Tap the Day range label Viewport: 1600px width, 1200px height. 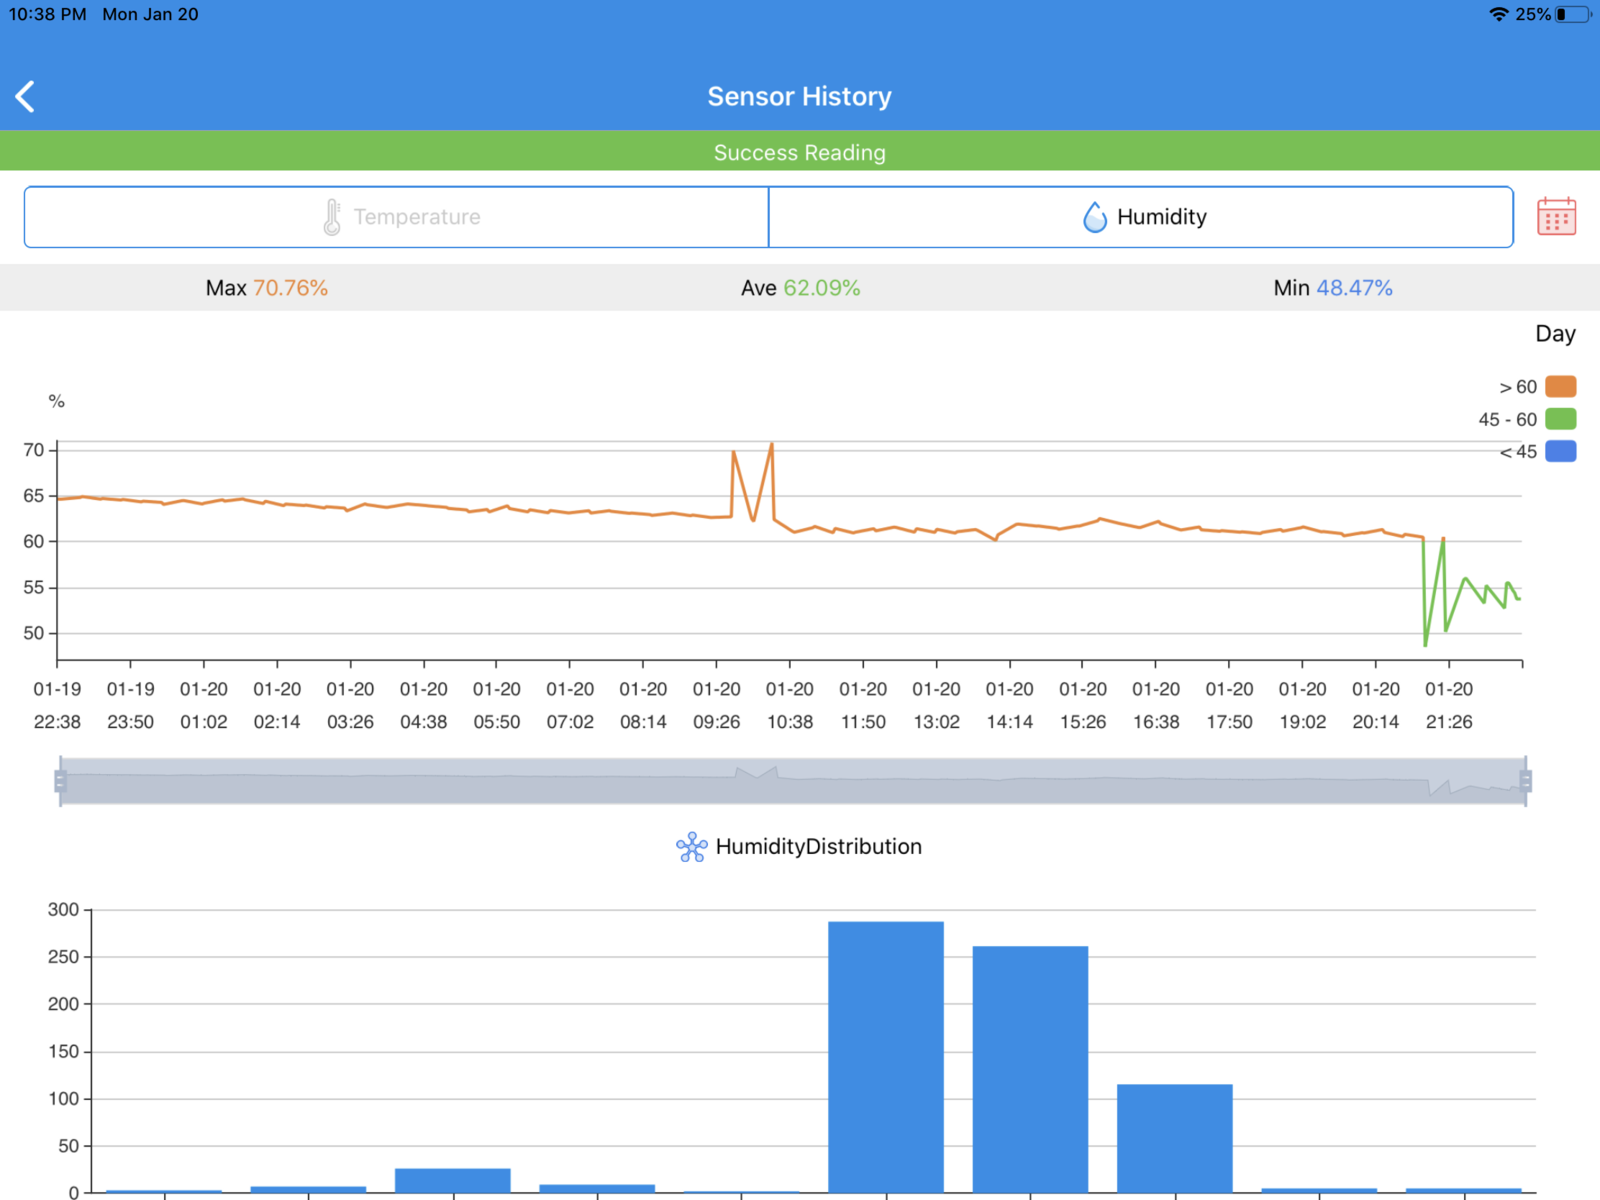coord(1555,334)
